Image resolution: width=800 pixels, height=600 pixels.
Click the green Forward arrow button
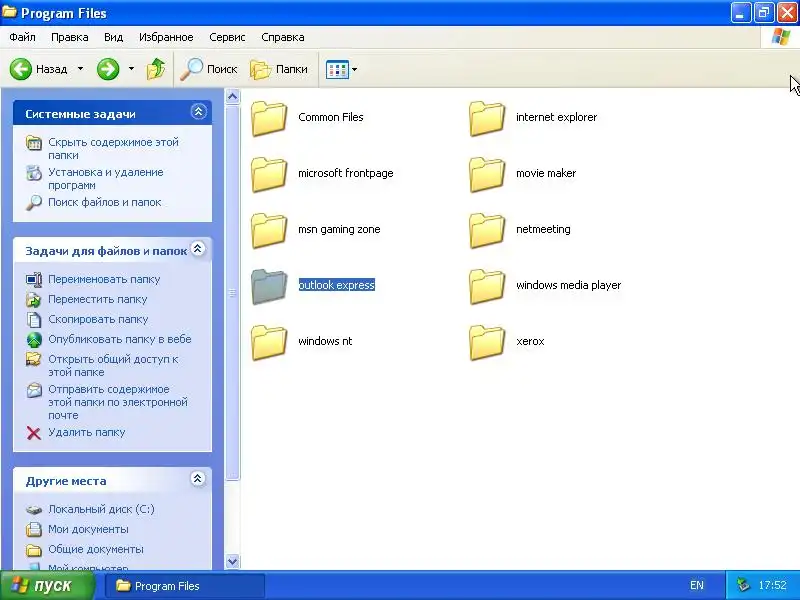[x=108, y=69]
